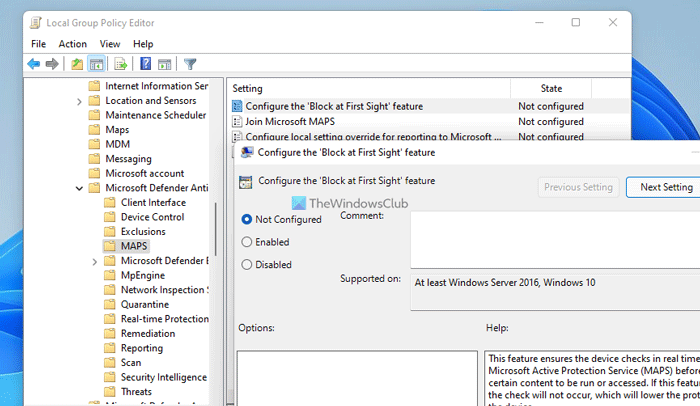
Task: Collapse the Microsoft Defender Antivirus node
Action: tap(79, 188)
